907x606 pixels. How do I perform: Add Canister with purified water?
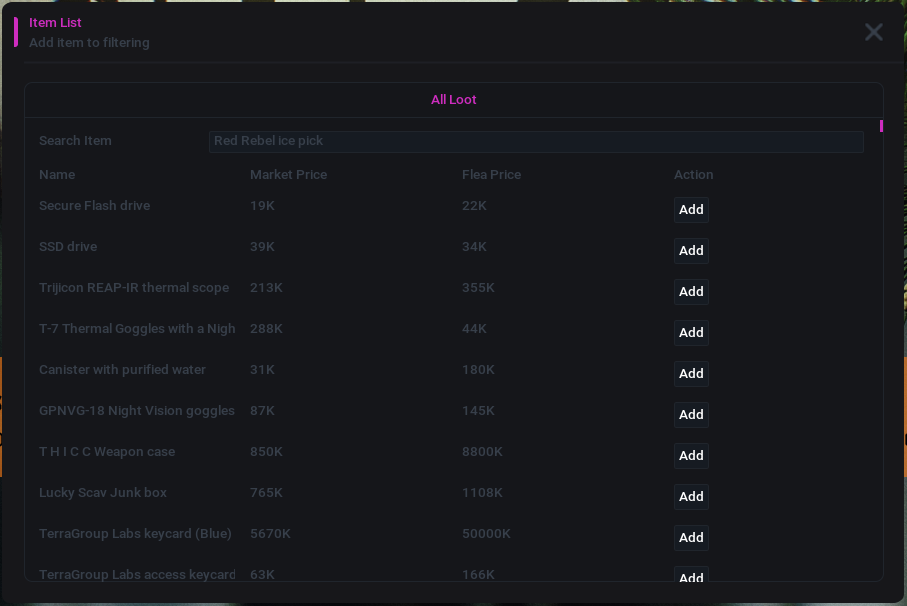tap(691, 374)
